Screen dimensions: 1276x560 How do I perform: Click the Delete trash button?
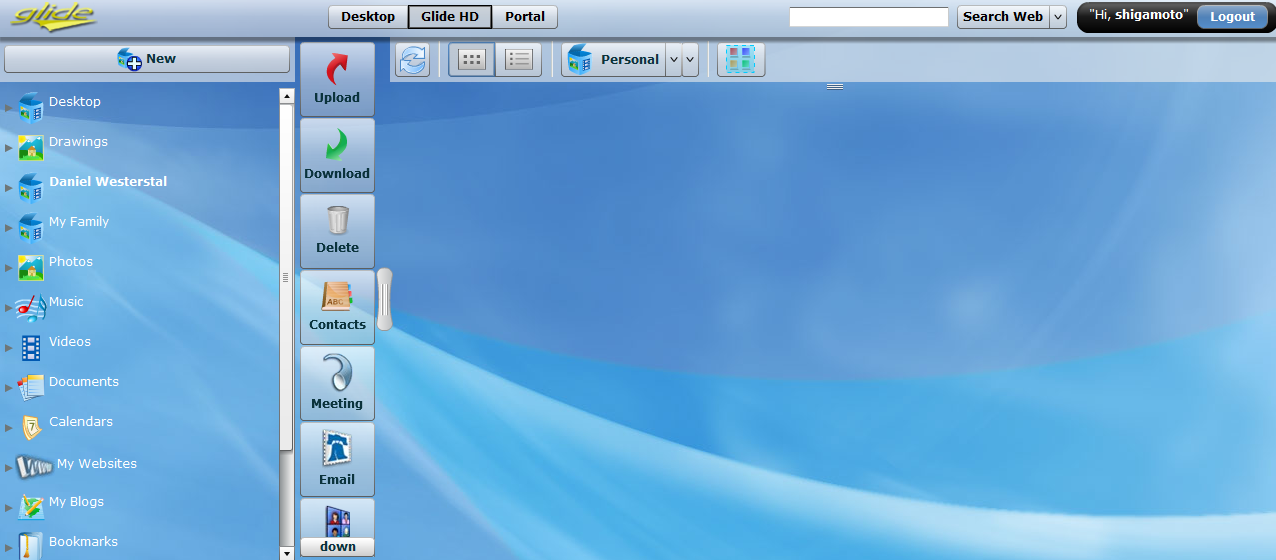(x=337, y=231)
